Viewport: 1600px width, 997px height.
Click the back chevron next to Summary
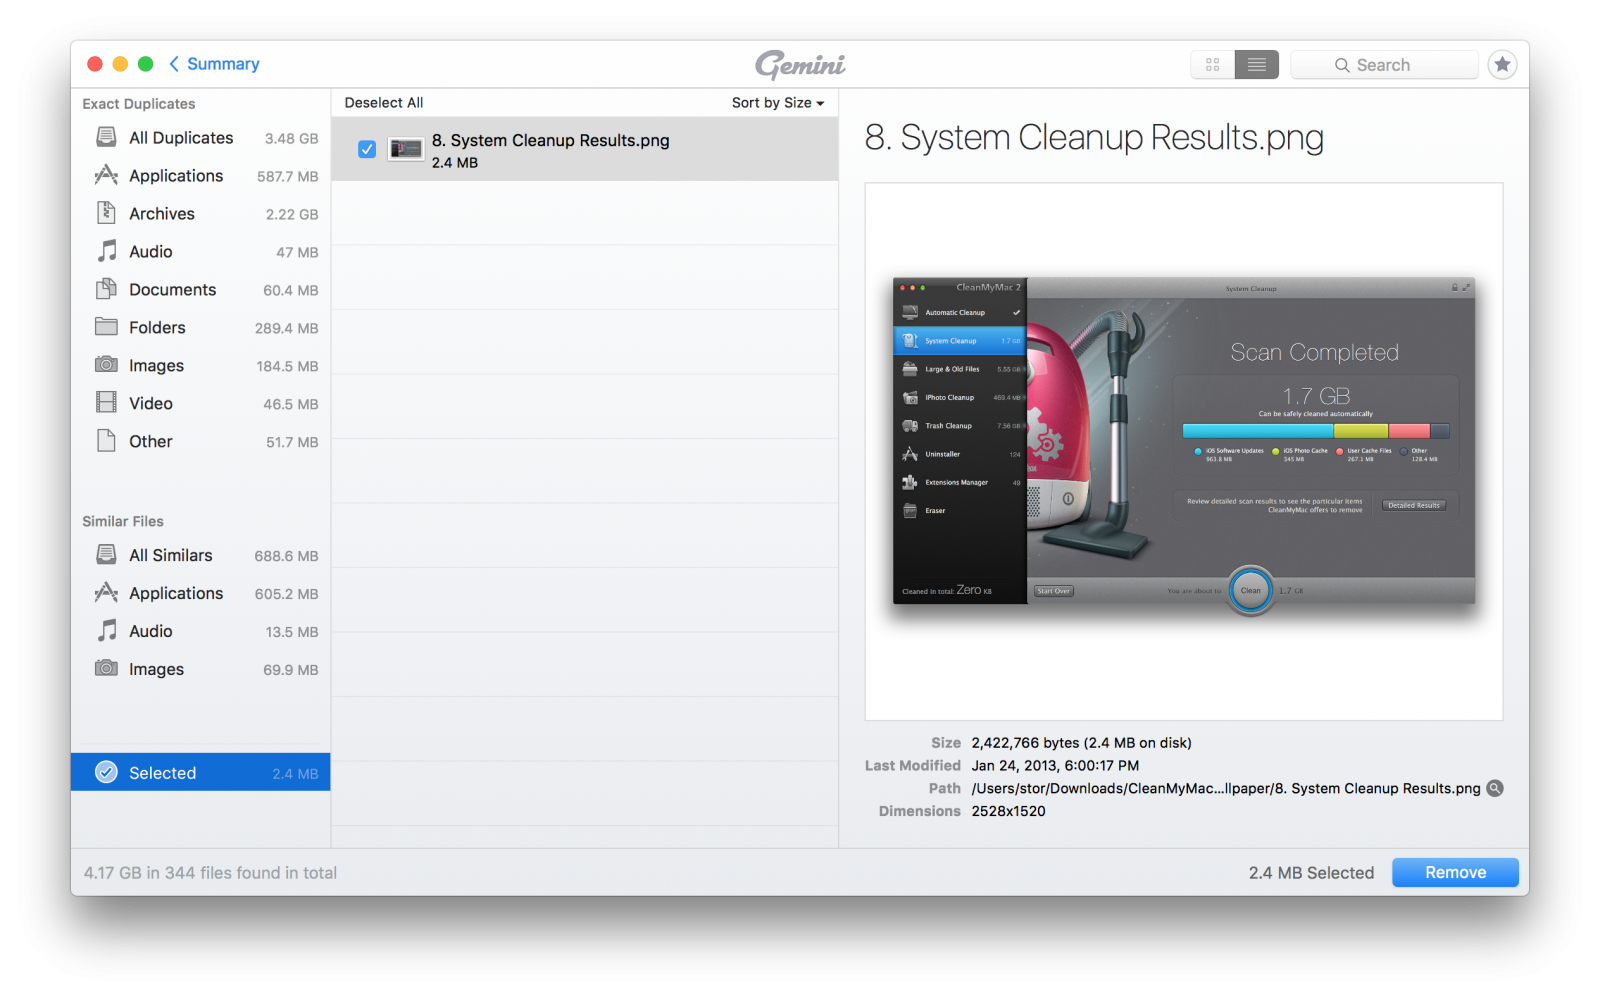click(x=174, y=64)
